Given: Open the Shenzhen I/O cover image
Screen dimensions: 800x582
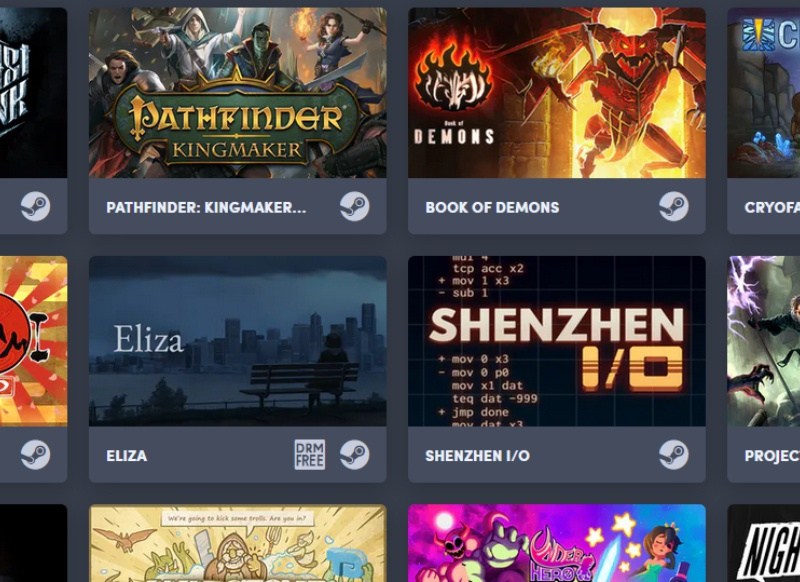Looking at the screenshot, I should click(557, 341).
